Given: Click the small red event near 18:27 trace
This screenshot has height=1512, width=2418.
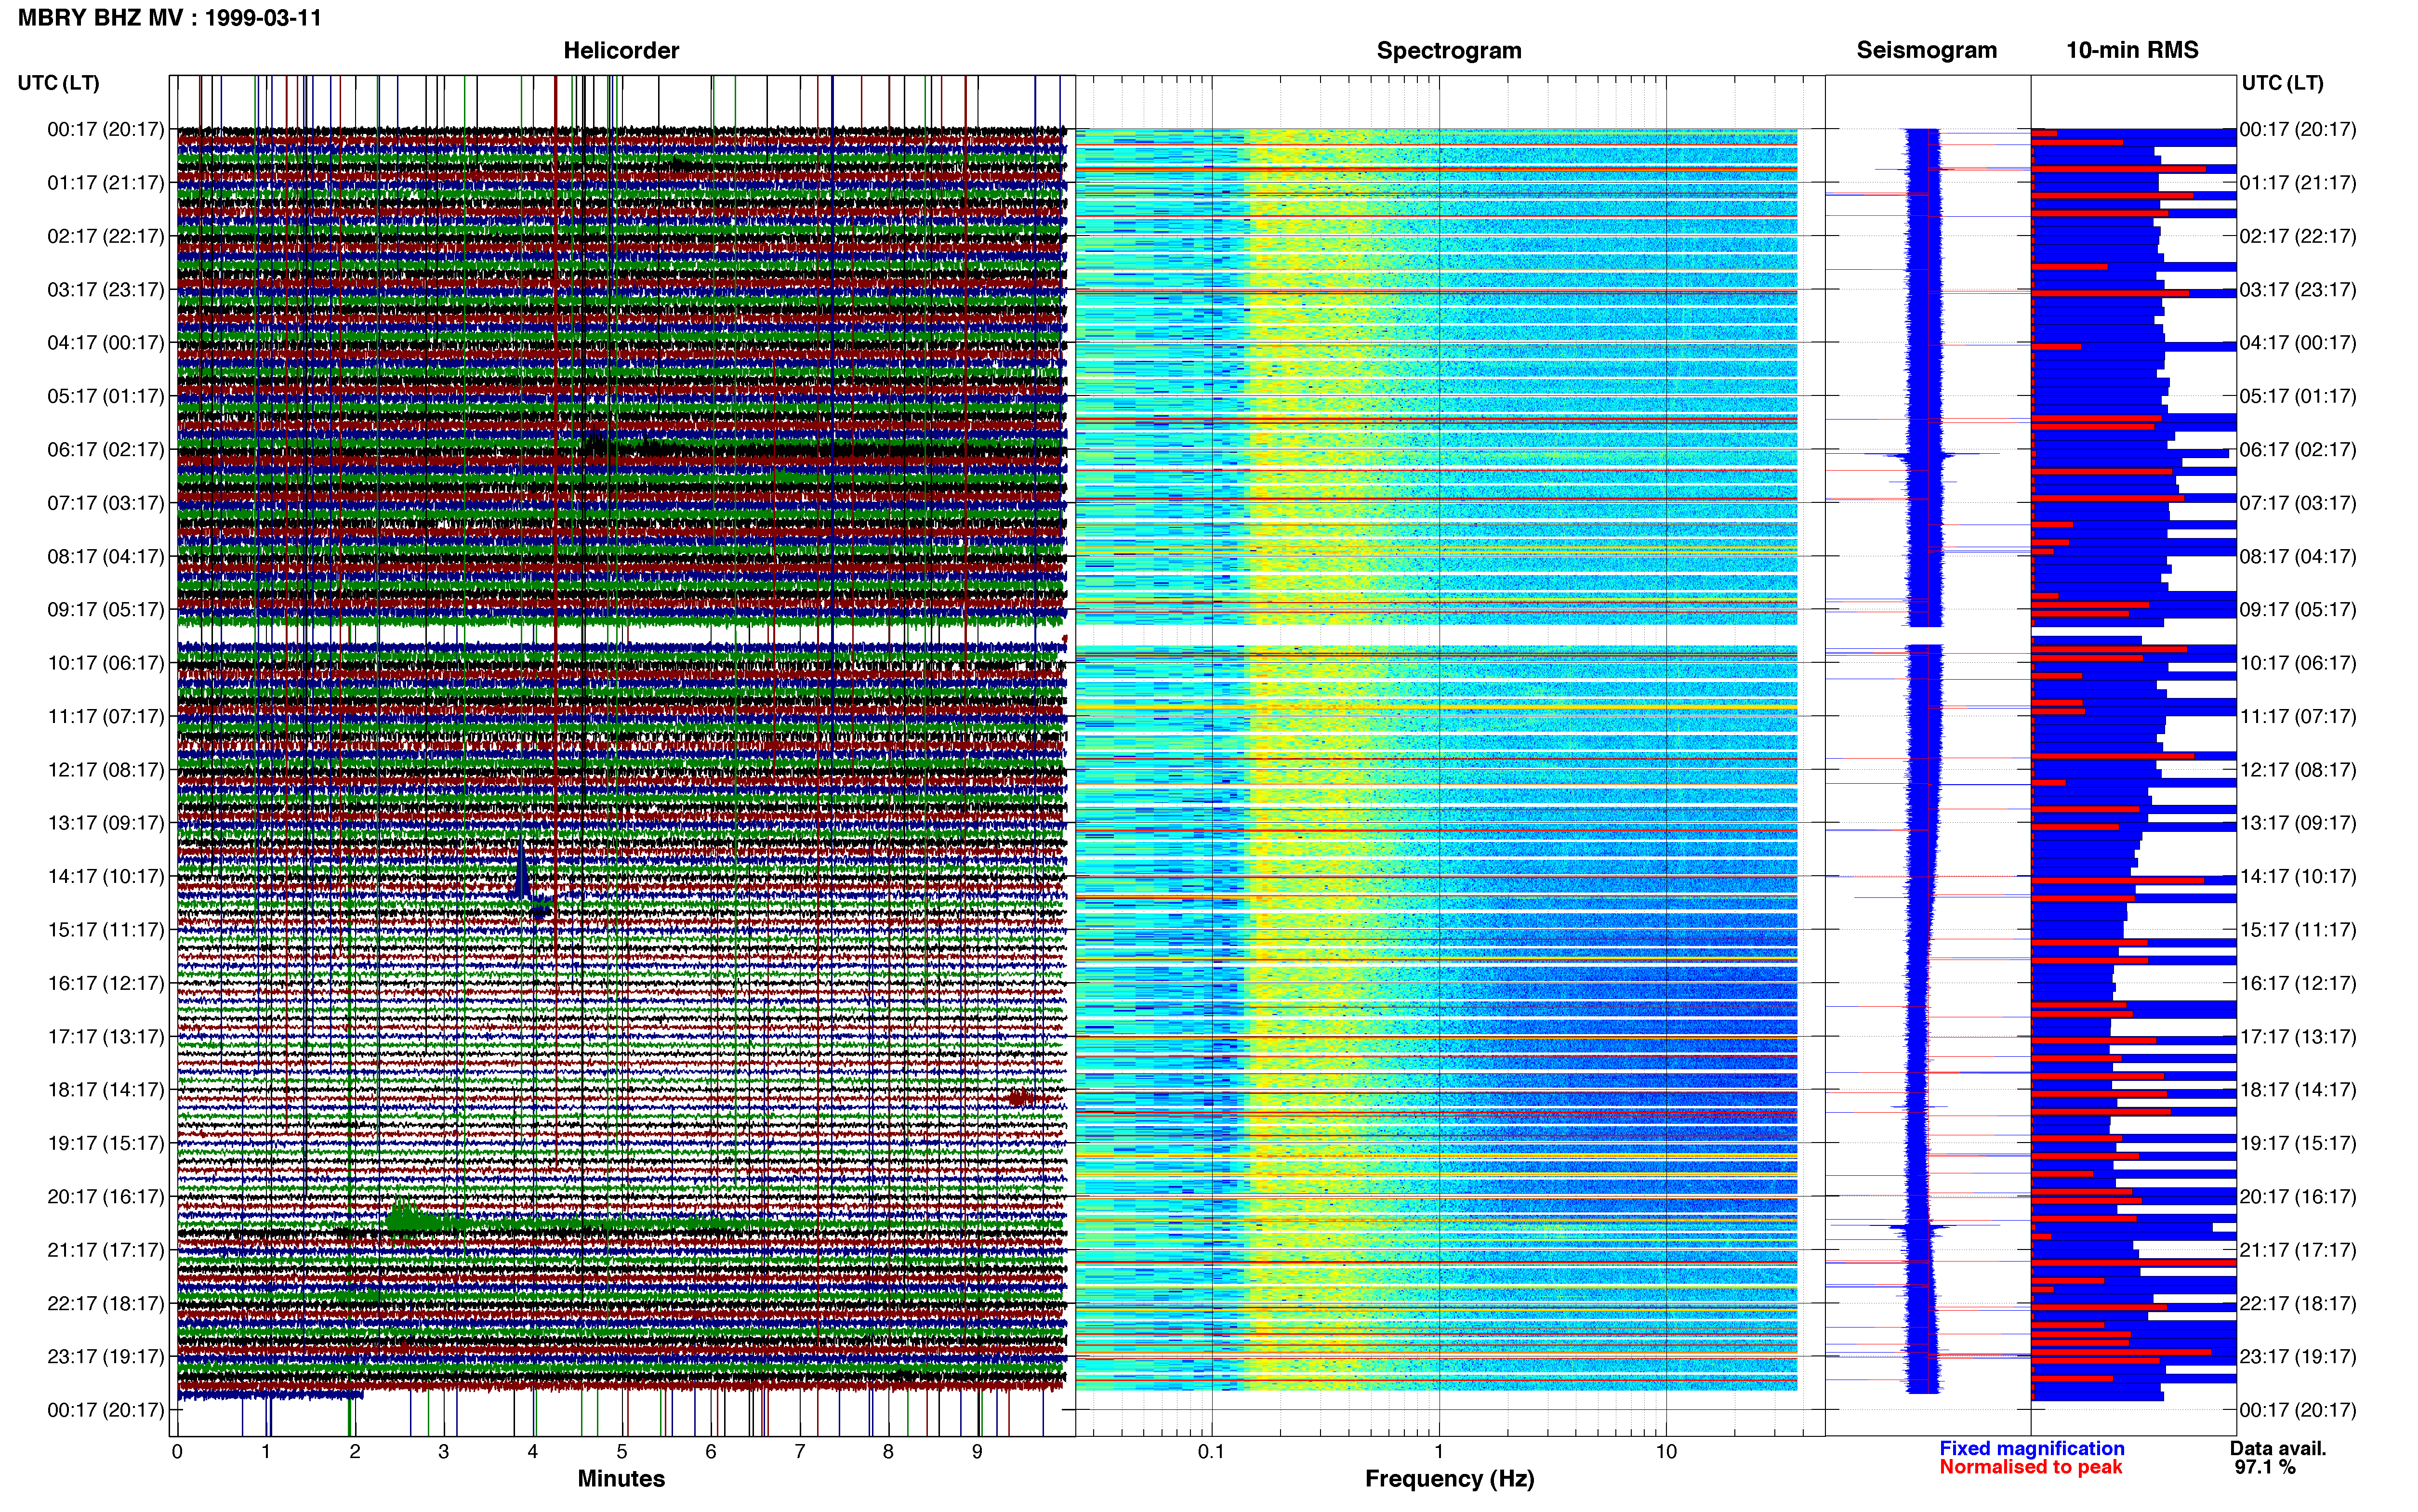Looking at the screenshot, I should 1020,1098.
